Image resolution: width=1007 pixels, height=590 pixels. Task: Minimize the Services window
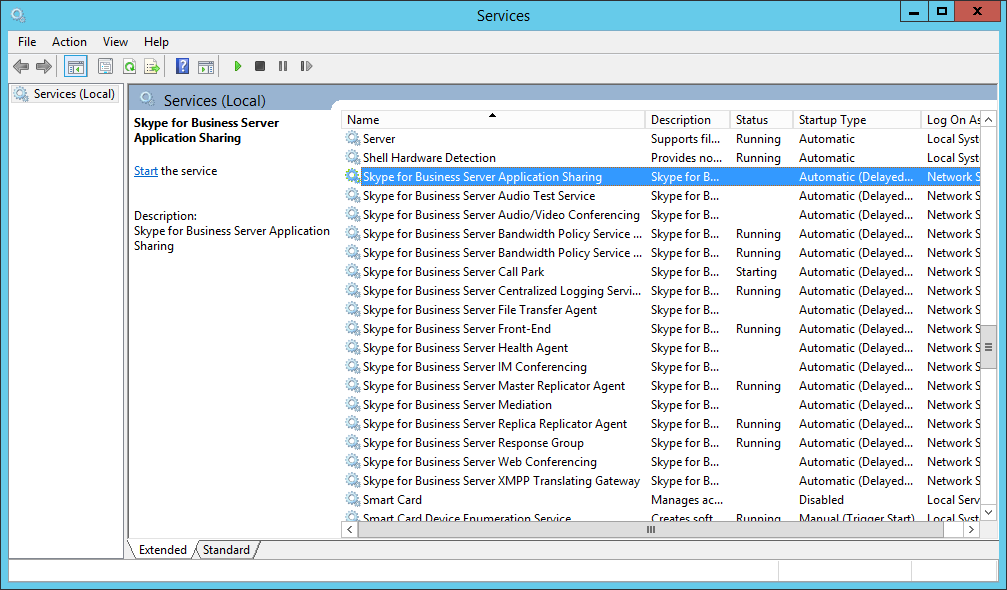pos(914,12)
